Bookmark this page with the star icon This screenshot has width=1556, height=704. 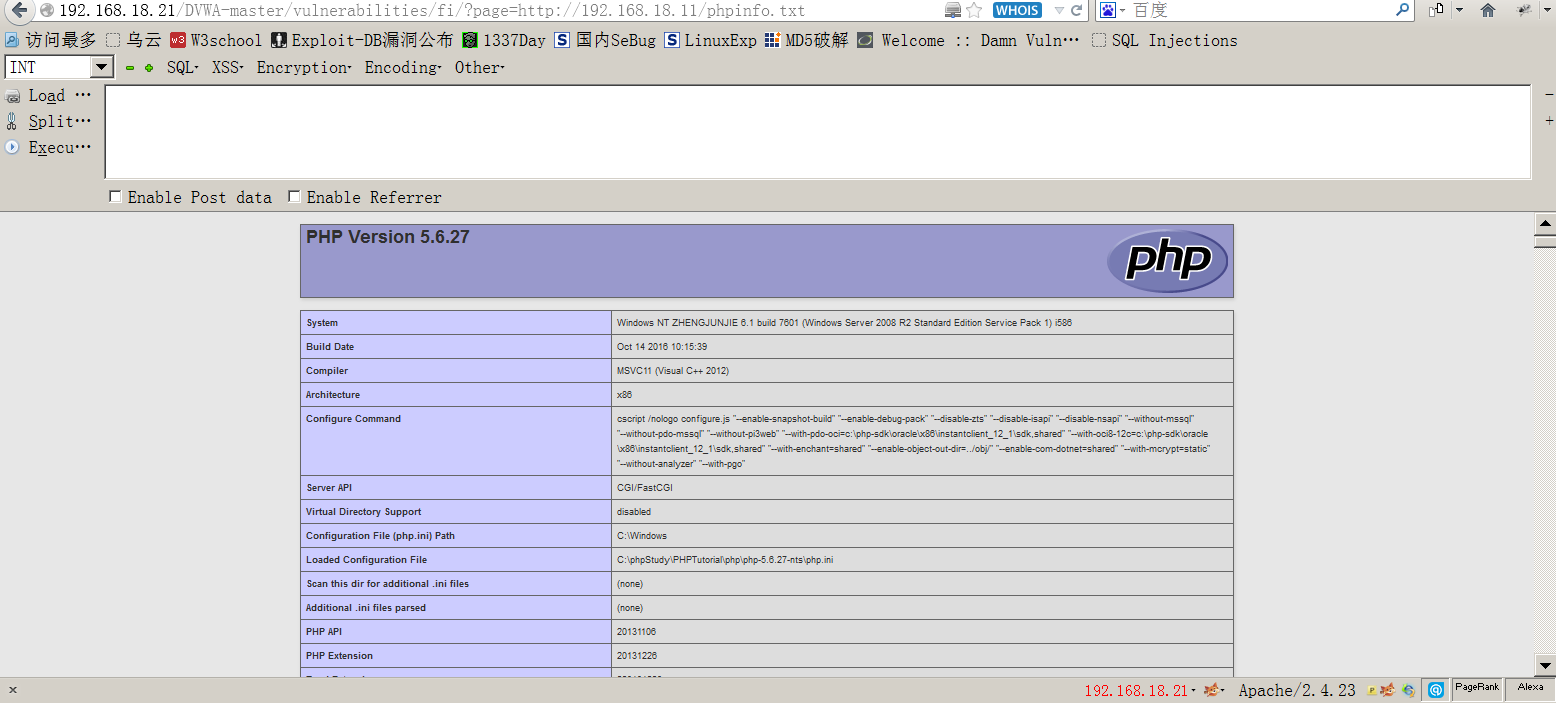click(x=974, y=10)
